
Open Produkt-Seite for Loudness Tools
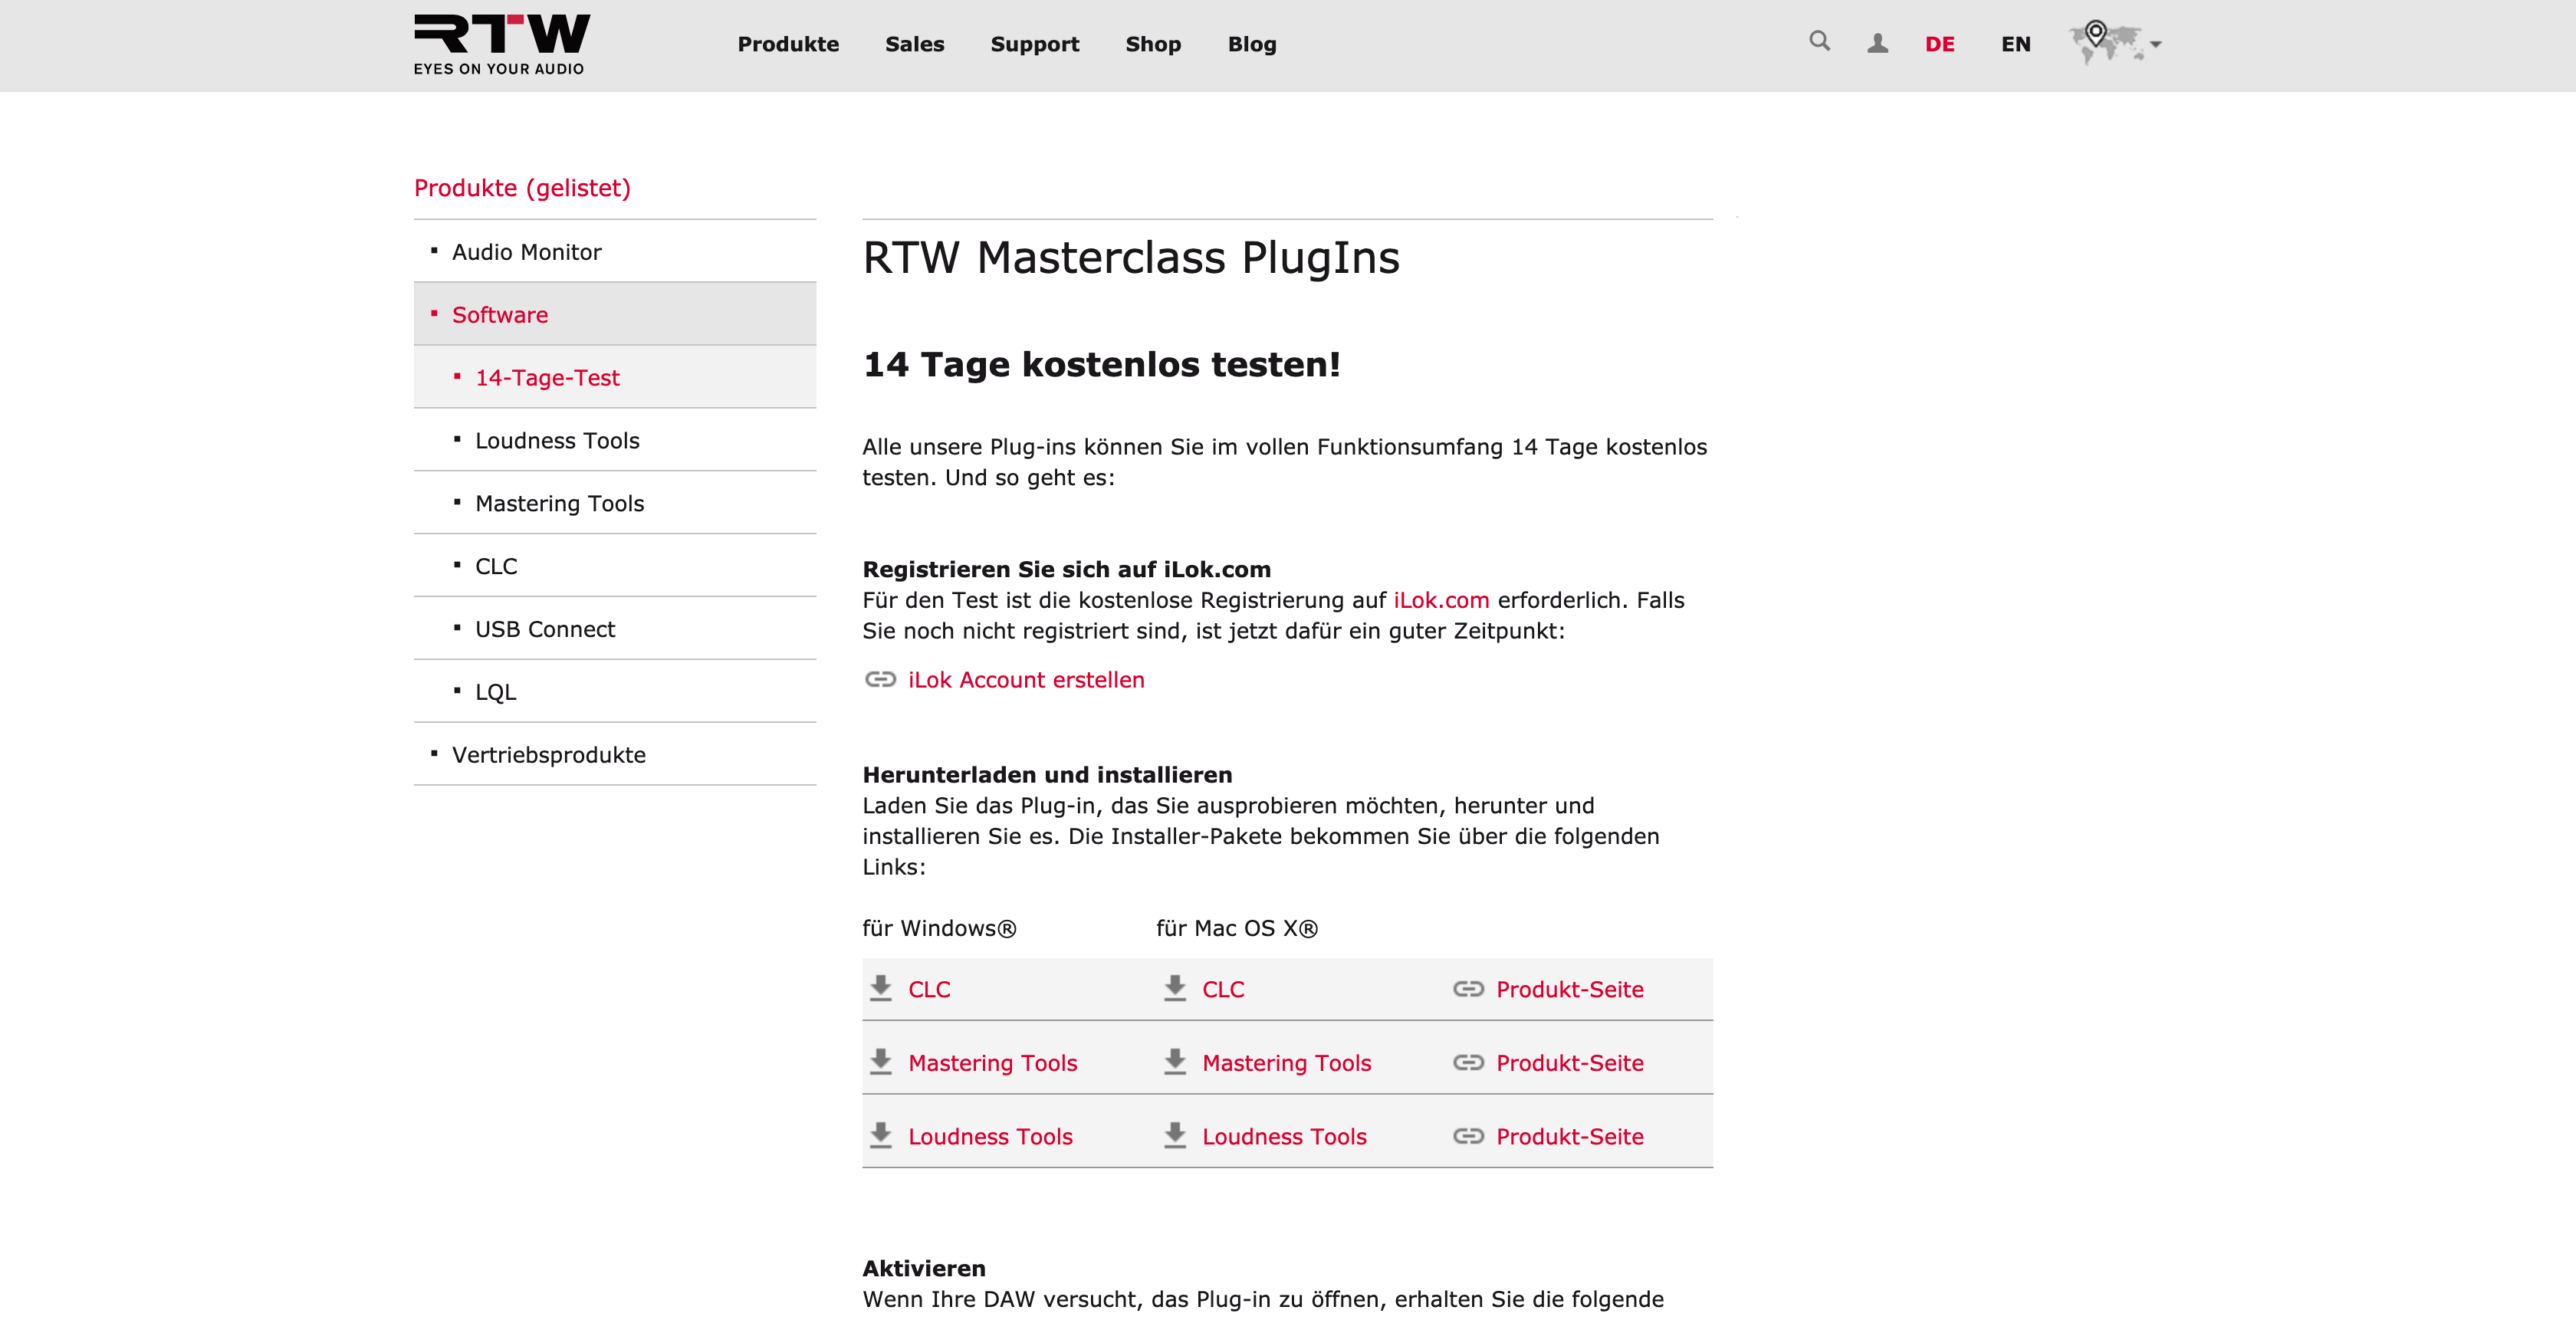[x=1570, y=1136]
